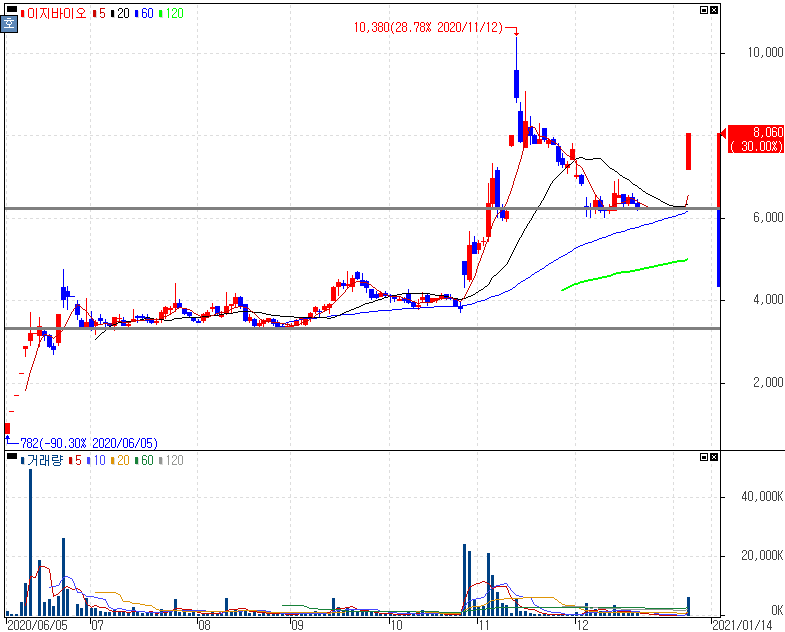This screenshot has height=632, width=785.
Task: Click the upper gray horizontal support line
Action: [x=362, y=208]
